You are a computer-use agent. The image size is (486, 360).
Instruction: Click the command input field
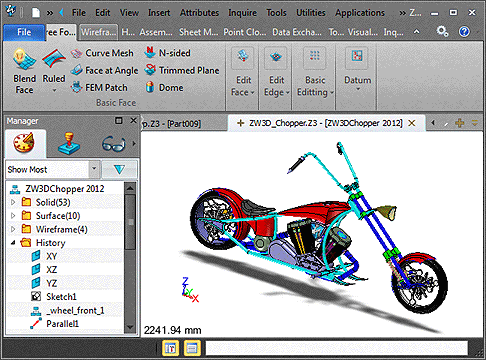pos(337,348)
